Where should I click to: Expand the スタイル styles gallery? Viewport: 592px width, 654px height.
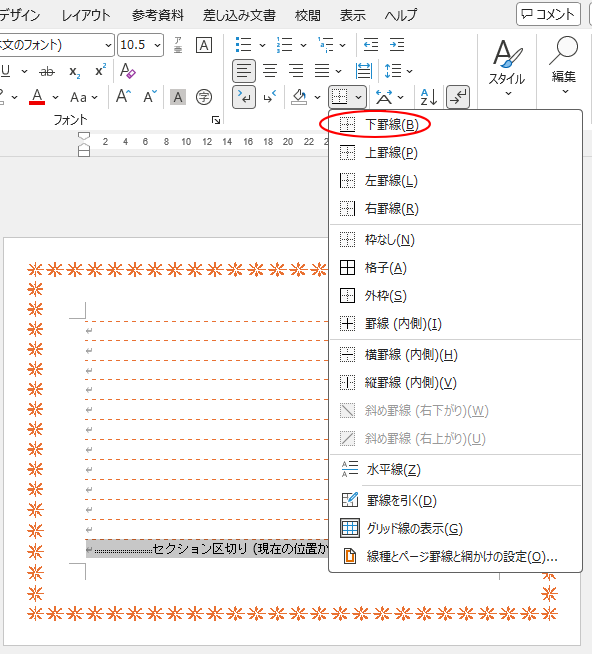pyautogui.click(x=507, y=67)
